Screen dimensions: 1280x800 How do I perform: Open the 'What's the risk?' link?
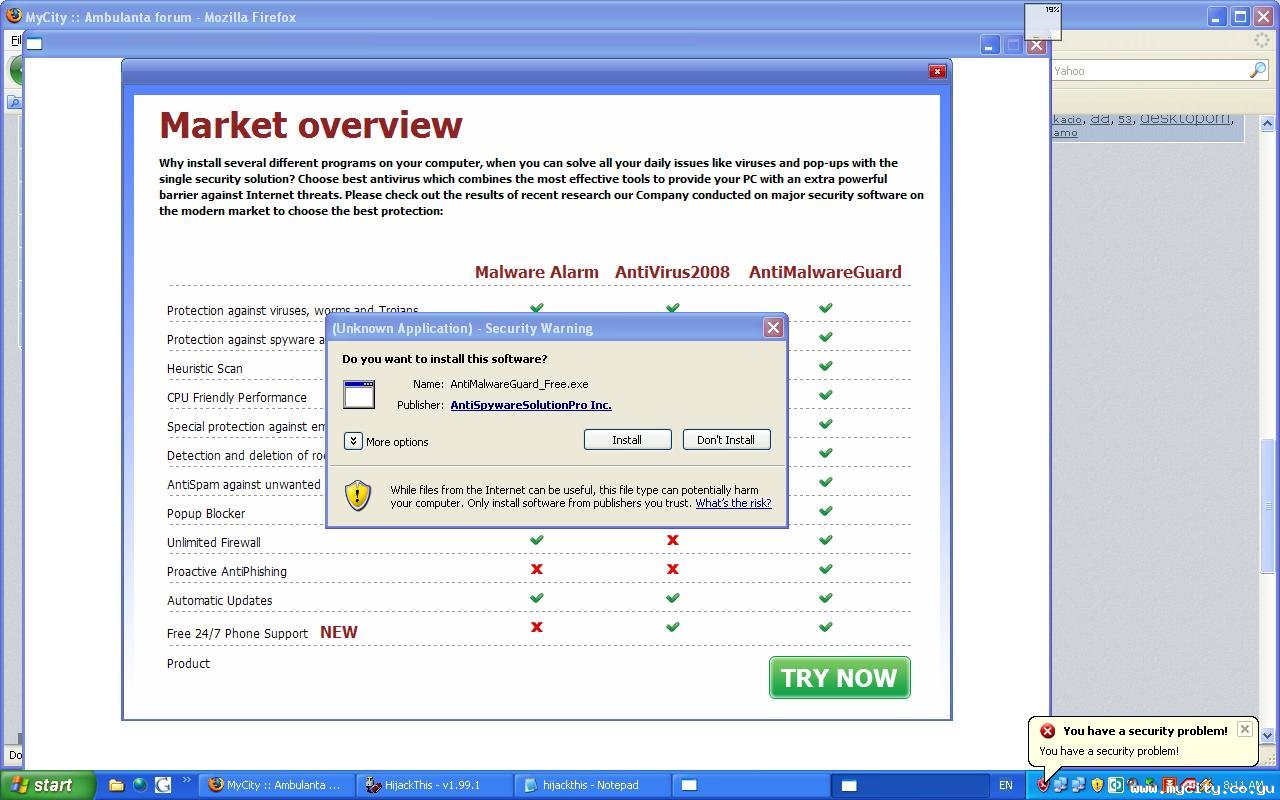pos(733,503)
